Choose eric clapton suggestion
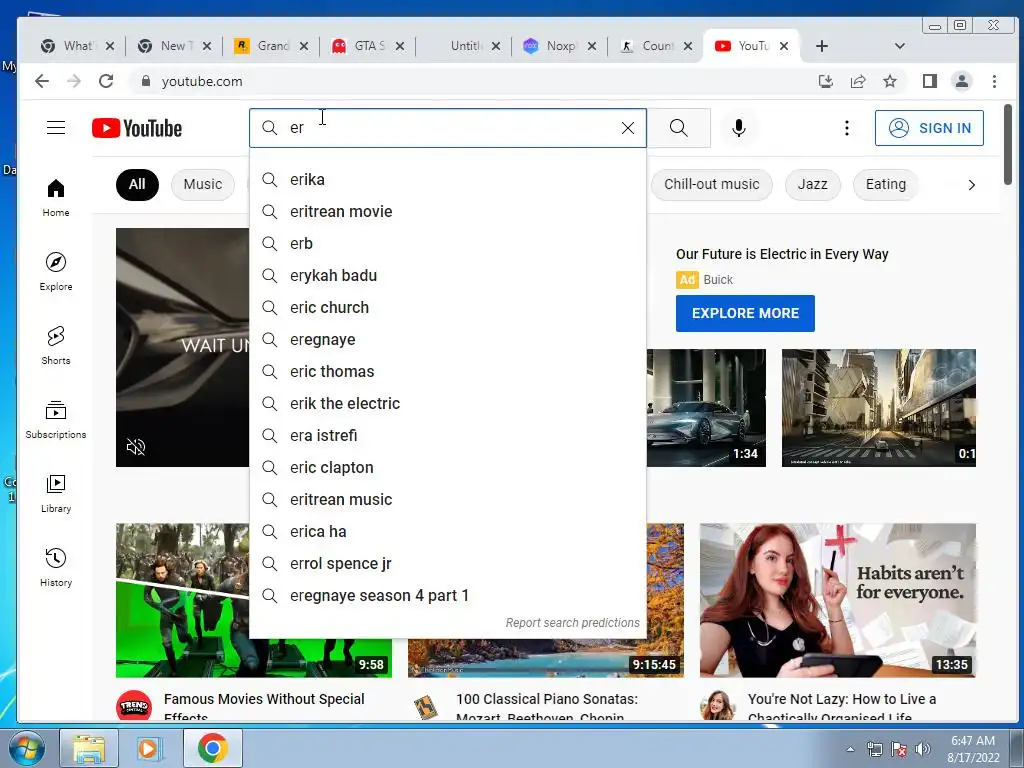 point(448,468)
